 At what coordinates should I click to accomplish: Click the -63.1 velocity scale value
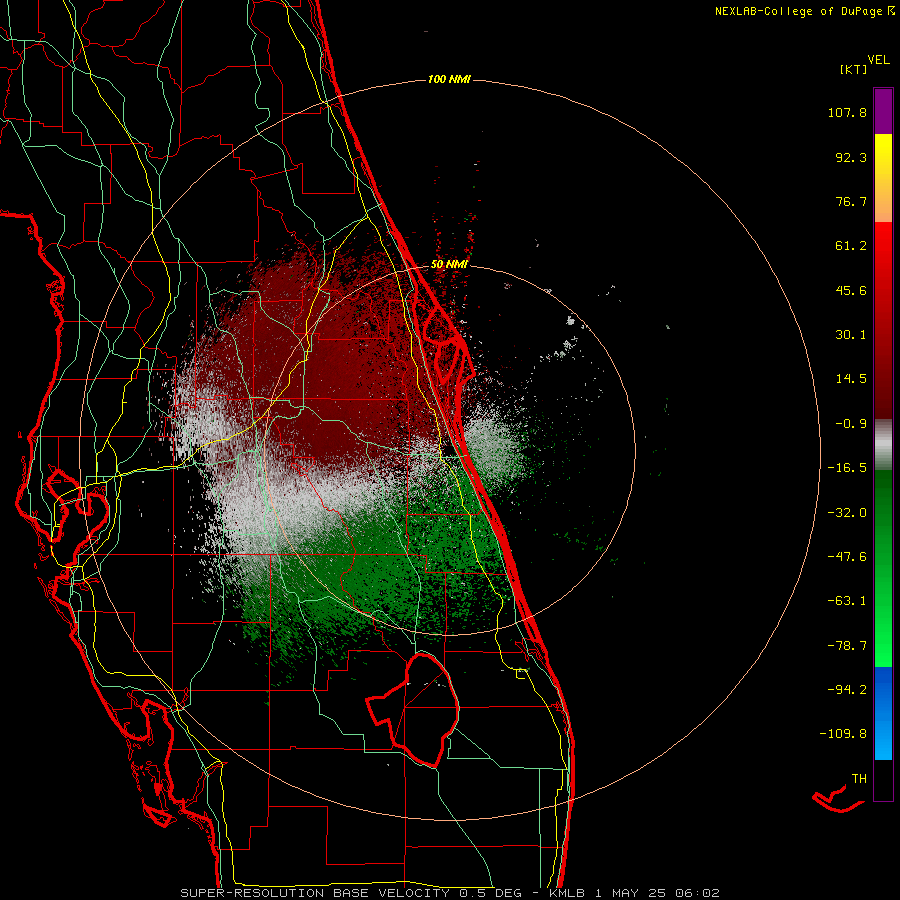tap(847, 601)
